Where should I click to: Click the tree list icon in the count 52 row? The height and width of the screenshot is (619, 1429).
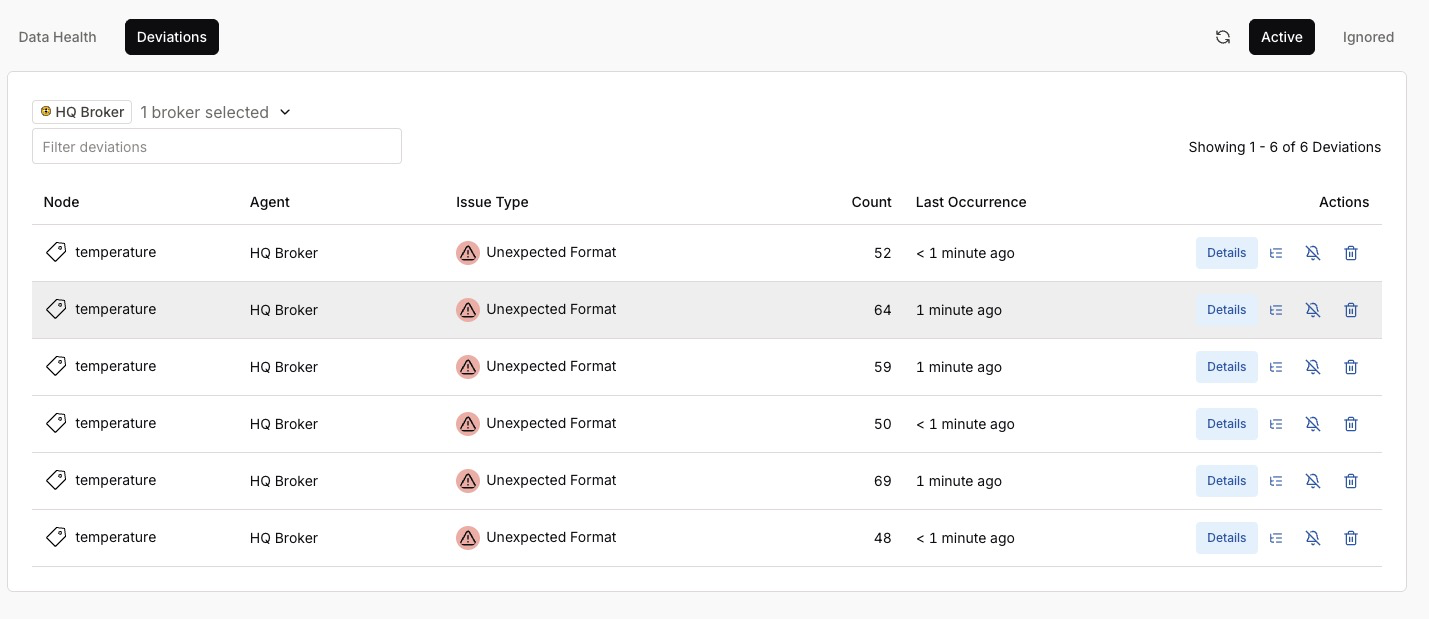tap(1276, 253)
